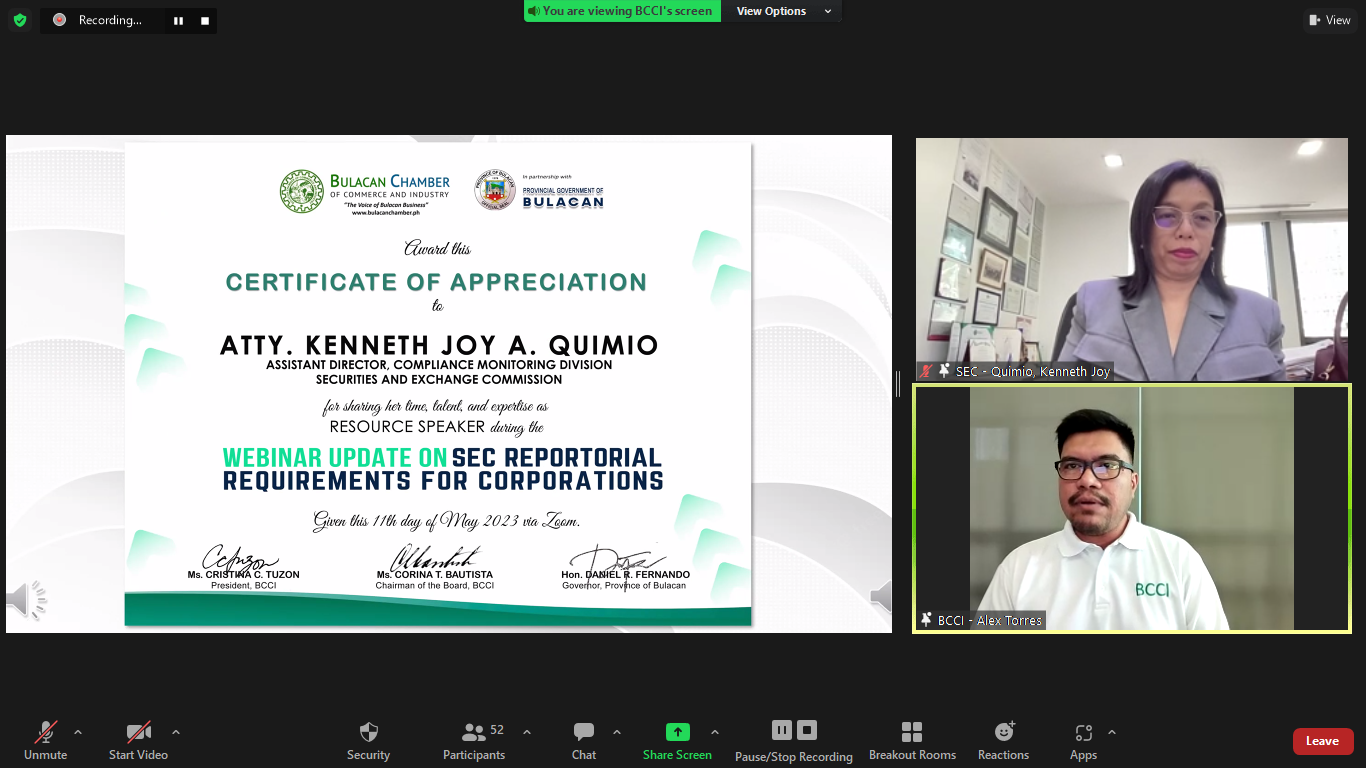
Task: Open the Reactions menu
Action: (1003, 741)
